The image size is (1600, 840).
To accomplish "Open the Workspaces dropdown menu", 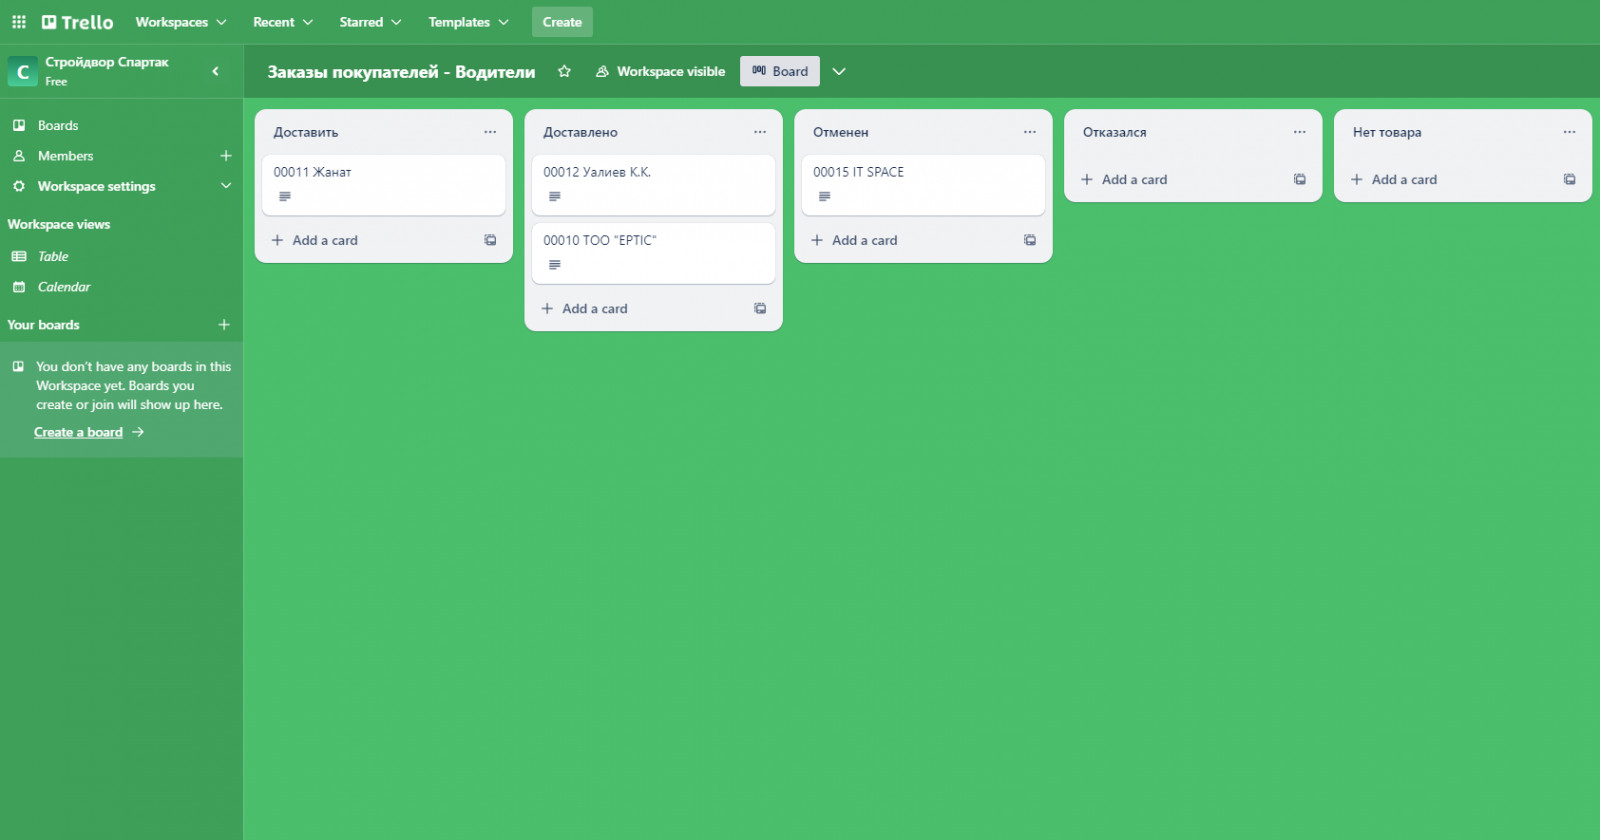I will (181, 22).
